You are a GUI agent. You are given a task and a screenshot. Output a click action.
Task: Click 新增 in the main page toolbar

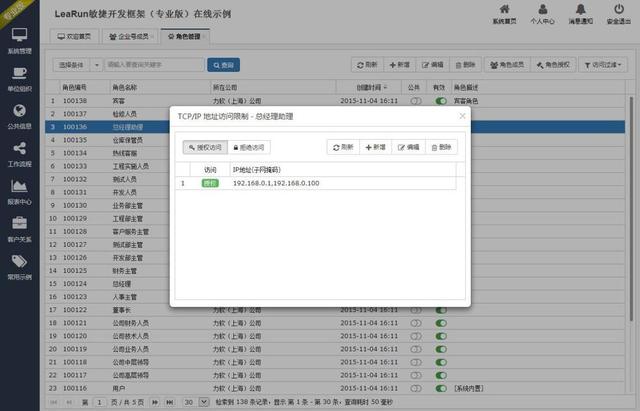pyautogui.click(x=400, y=65)
